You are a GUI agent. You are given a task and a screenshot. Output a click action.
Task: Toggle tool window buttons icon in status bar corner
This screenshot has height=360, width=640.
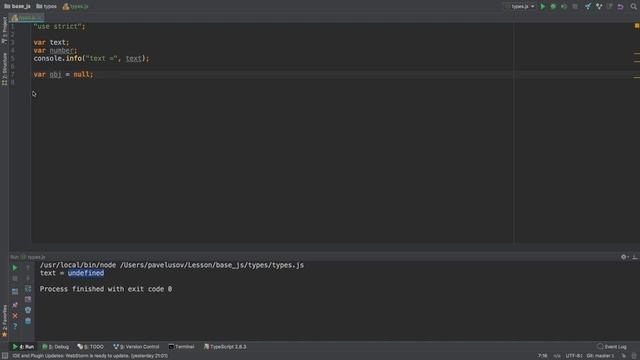coord(5,356)
